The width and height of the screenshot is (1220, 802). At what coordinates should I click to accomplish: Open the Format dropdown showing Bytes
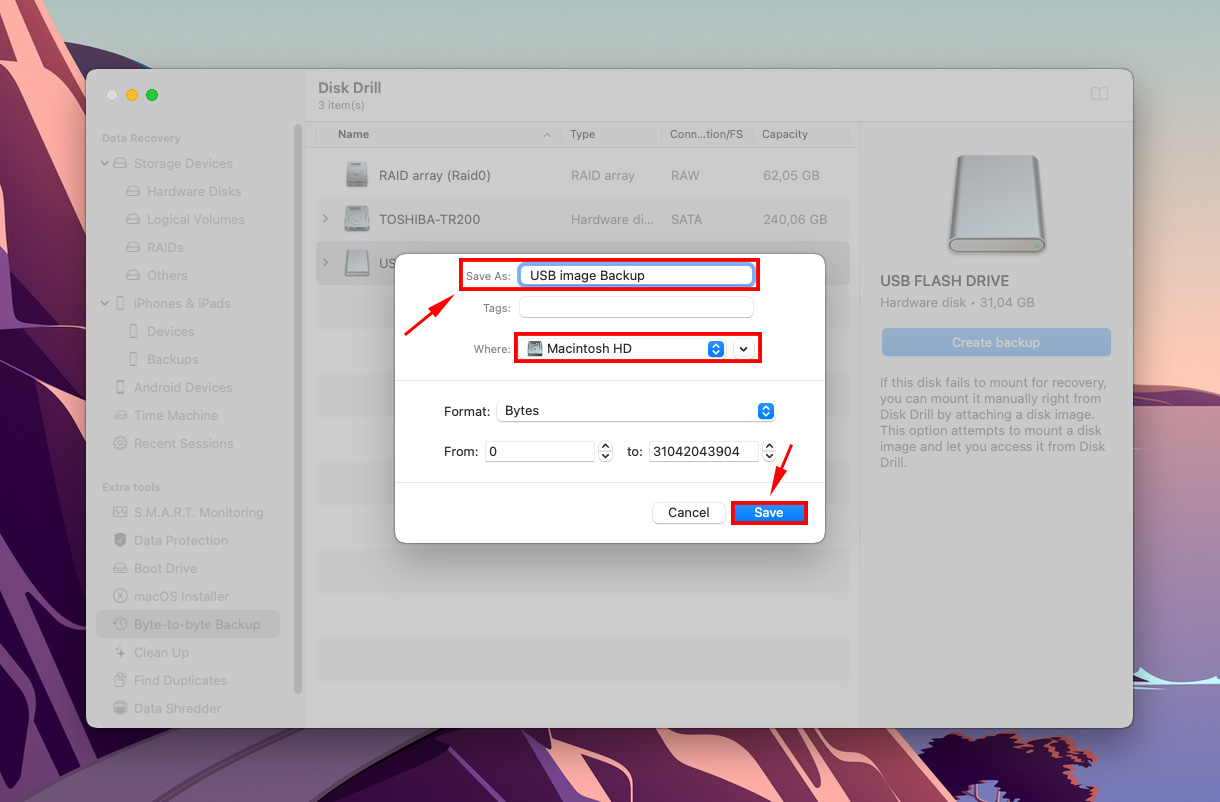(765, 410)
